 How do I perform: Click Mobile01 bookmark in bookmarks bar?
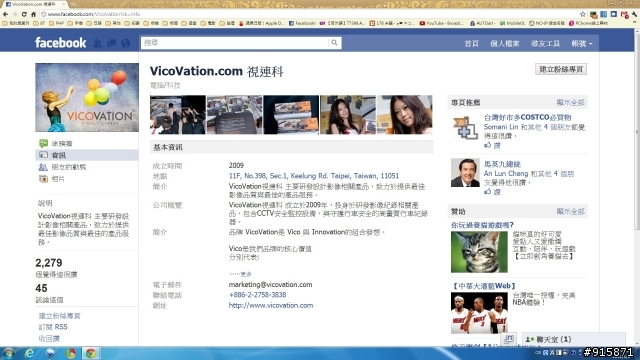(512, 23)
